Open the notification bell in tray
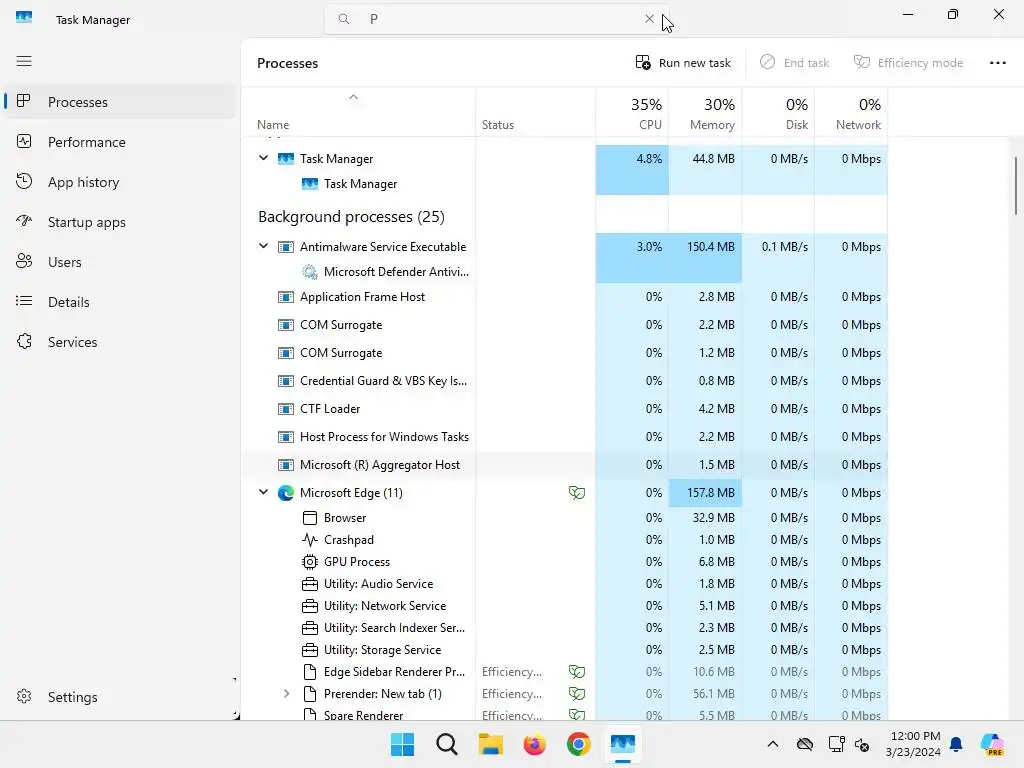Viewport: 1024px width, 768px height. pos(956,744)
